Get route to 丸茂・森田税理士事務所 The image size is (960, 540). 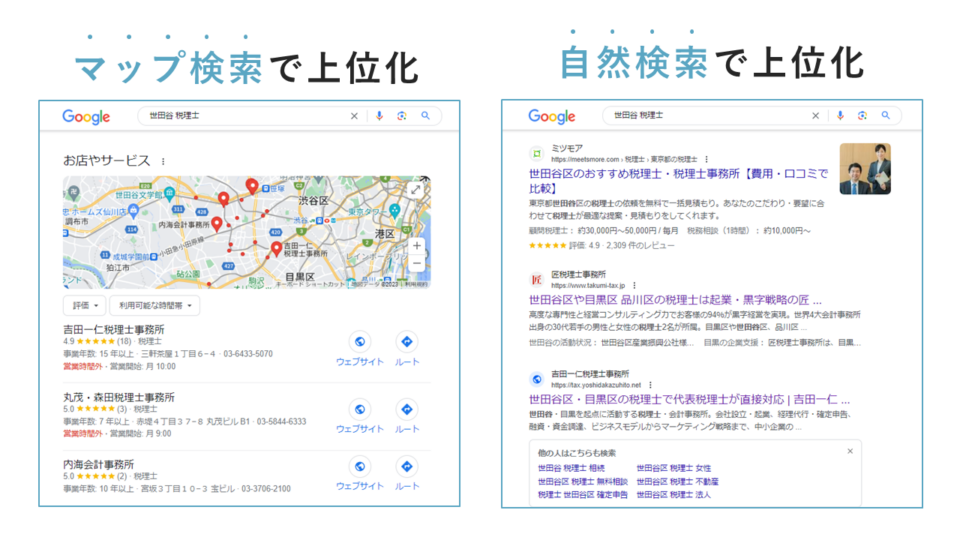click(407, 415)
